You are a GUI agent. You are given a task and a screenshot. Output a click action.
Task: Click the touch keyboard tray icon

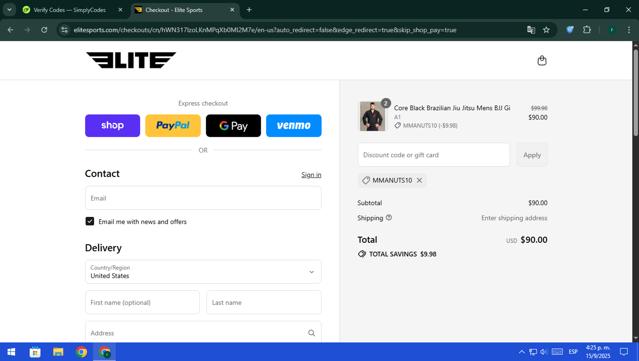557,352
